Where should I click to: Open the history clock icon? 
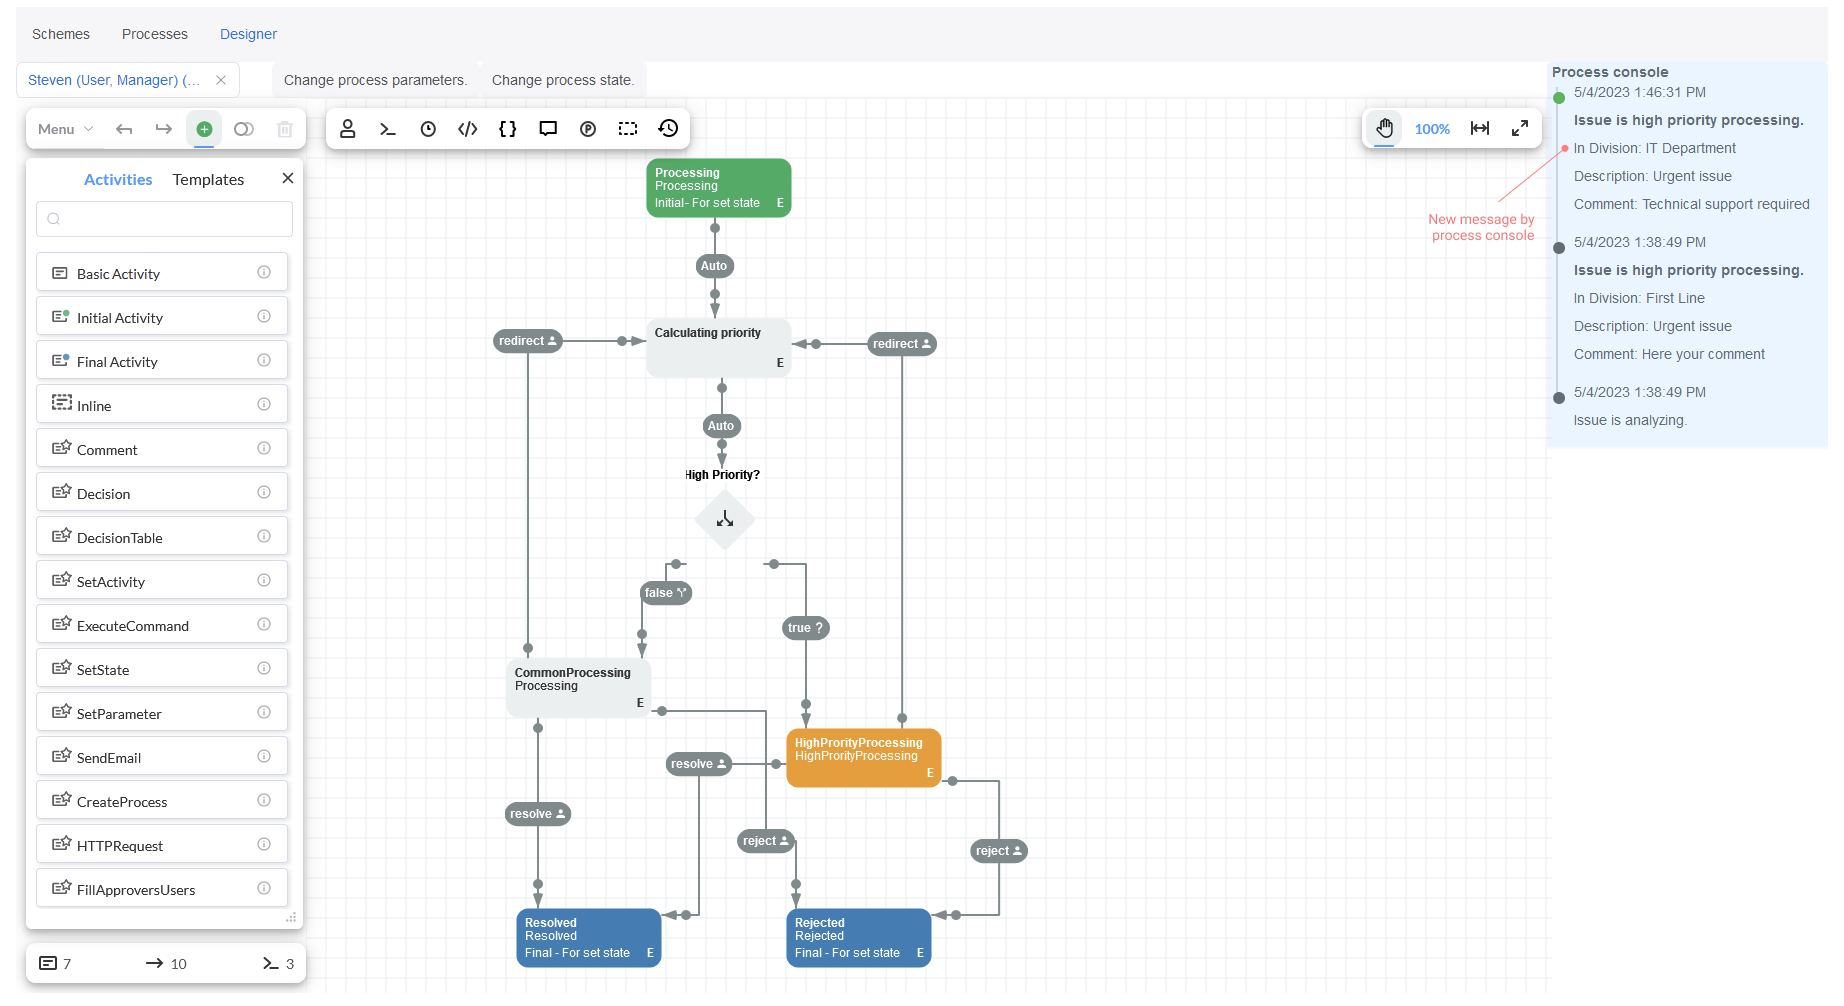[668, 128]
